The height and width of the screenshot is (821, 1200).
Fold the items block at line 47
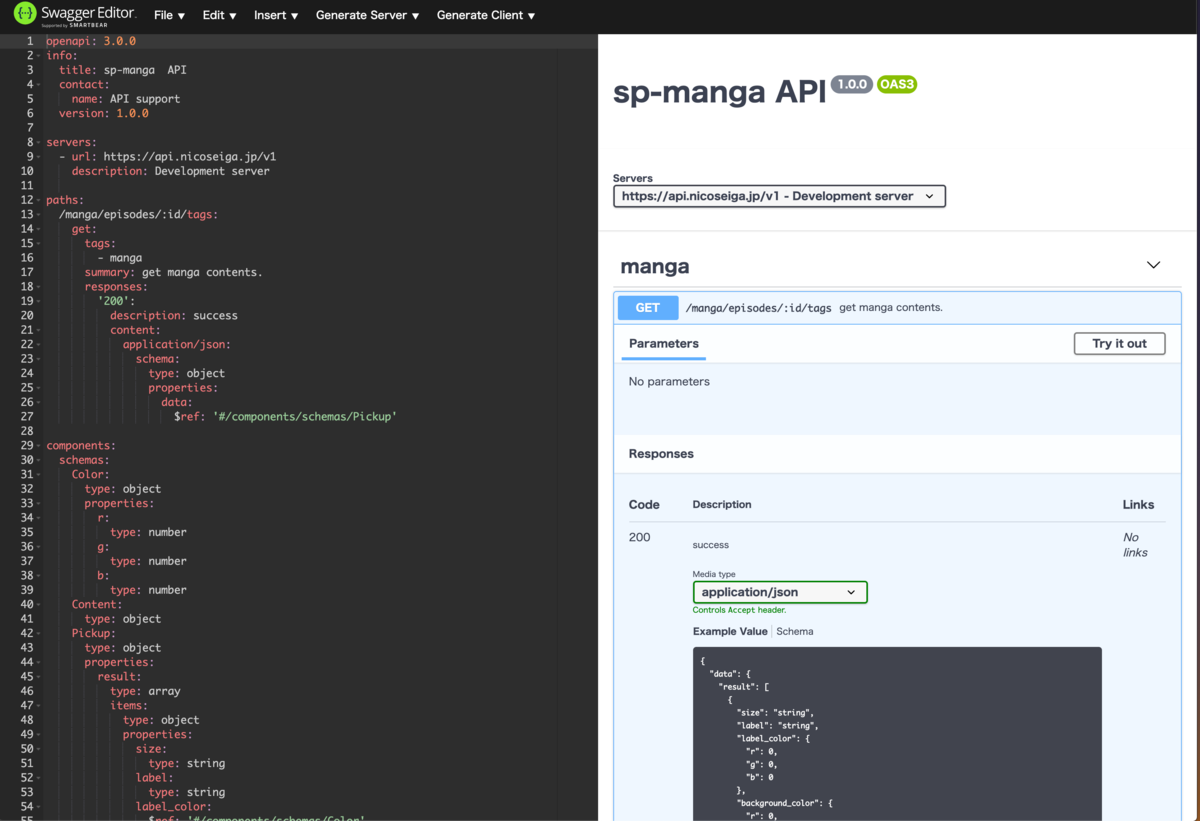point(39,705)
